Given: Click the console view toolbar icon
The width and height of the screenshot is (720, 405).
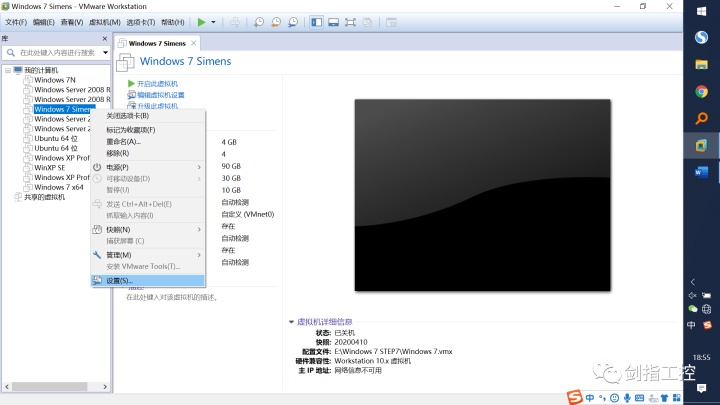Looking at the screenshot, I should coord(391,22).
